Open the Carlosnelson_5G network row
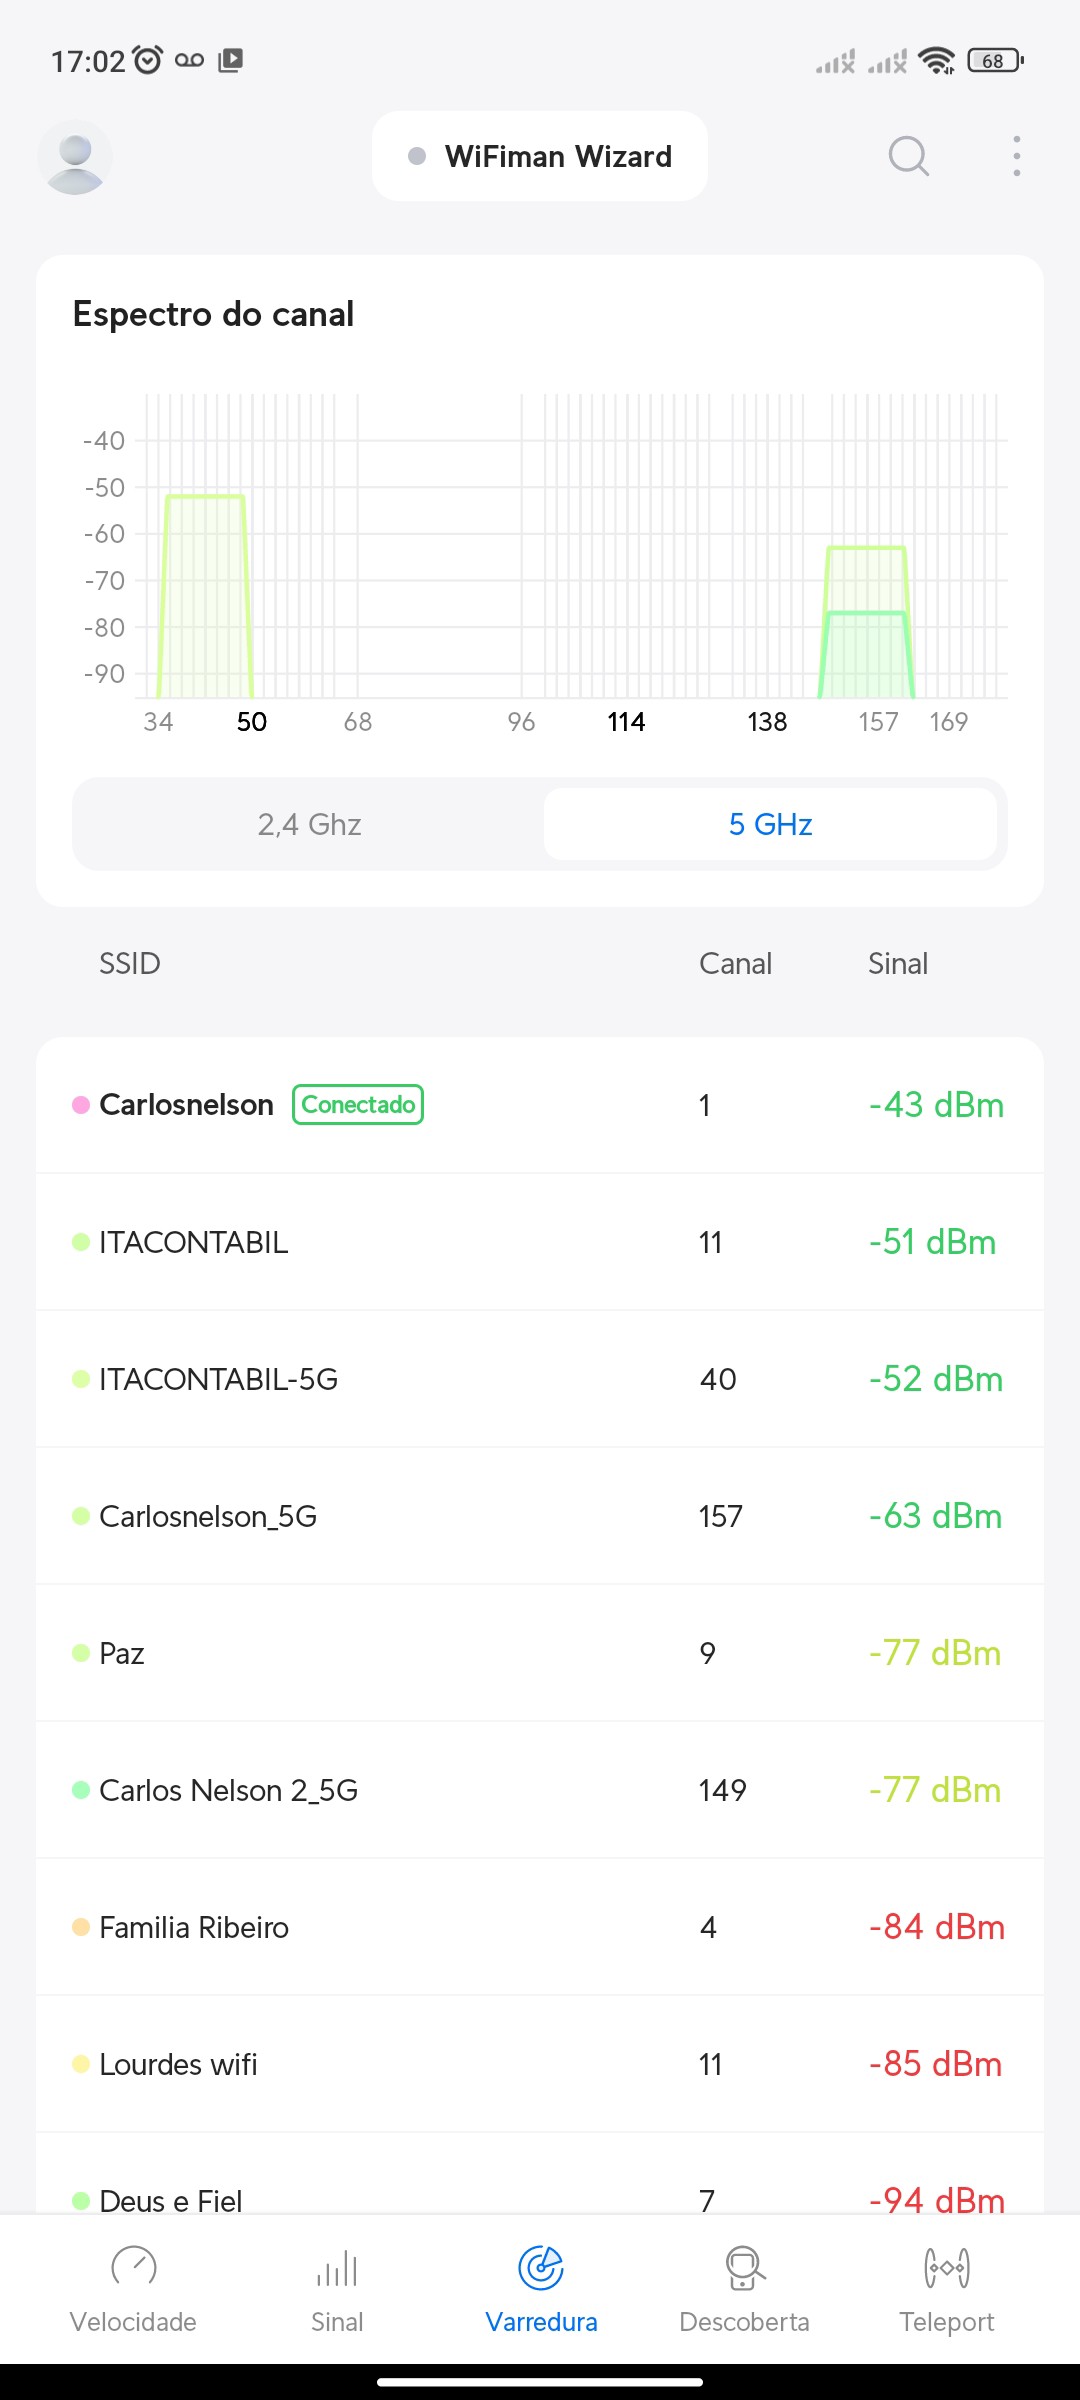The height and width of the screenshot is (2400, 1080). pyautogui.click(x=540, y=1516)
